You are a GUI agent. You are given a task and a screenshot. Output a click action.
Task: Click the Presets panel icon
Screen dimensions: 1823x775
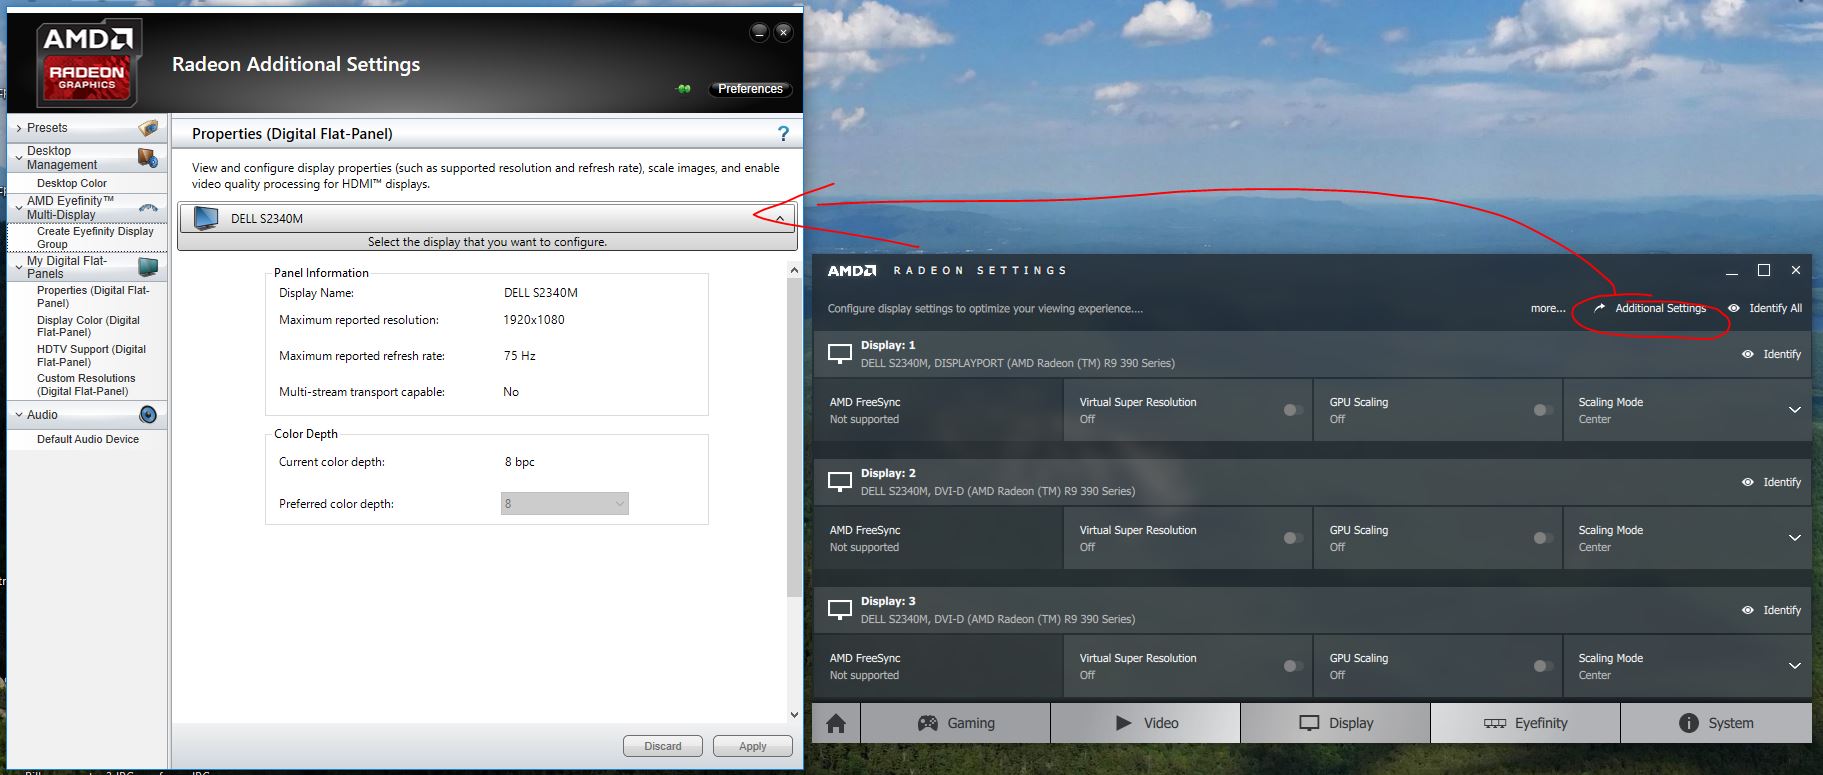pos(148,128)
